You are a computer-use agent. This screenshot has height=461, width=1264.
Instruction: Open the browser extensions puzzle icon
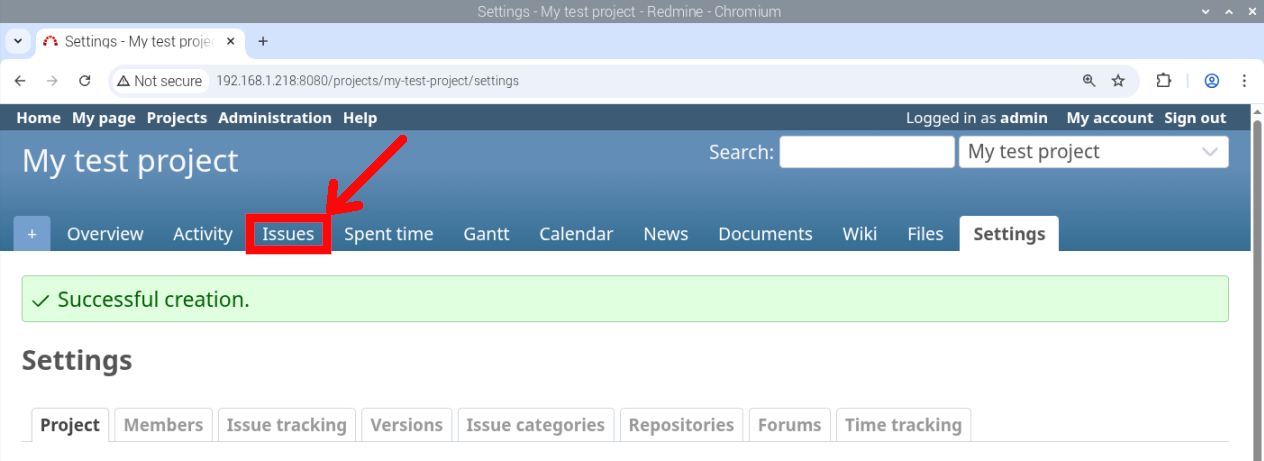click(x=1164, y=81)
